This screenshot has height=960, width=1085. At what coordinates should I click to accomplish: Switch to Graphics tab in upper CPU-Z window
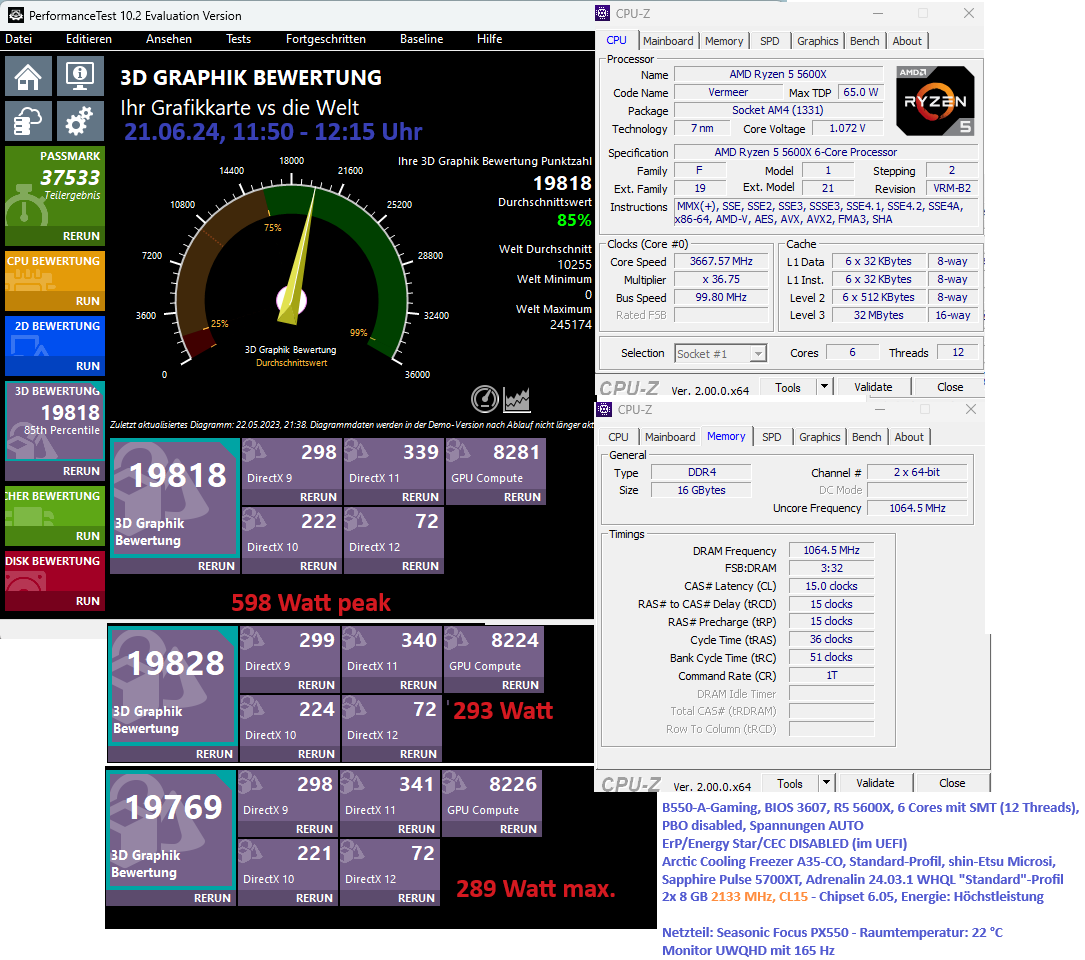point(817,41)
